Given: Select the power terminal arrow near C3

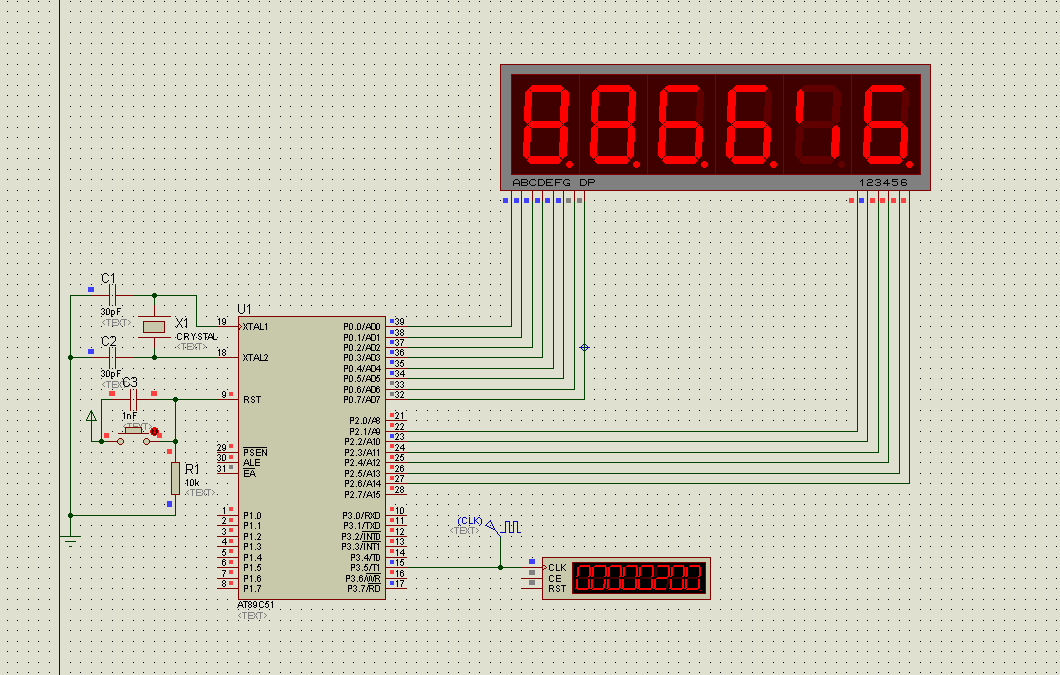Looking at the screenshot, I should pos(92,417).
